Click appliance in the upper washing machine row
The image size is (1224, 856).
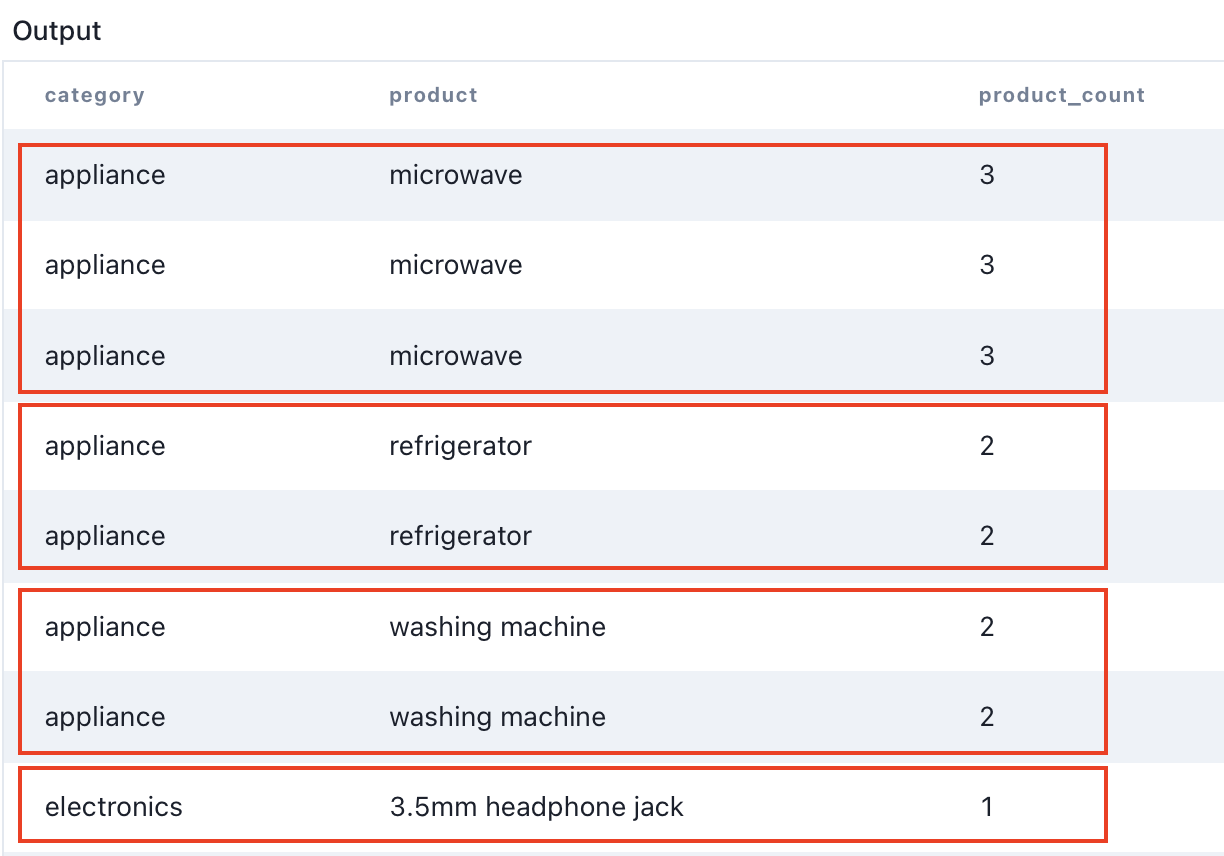tap(105, 628)
